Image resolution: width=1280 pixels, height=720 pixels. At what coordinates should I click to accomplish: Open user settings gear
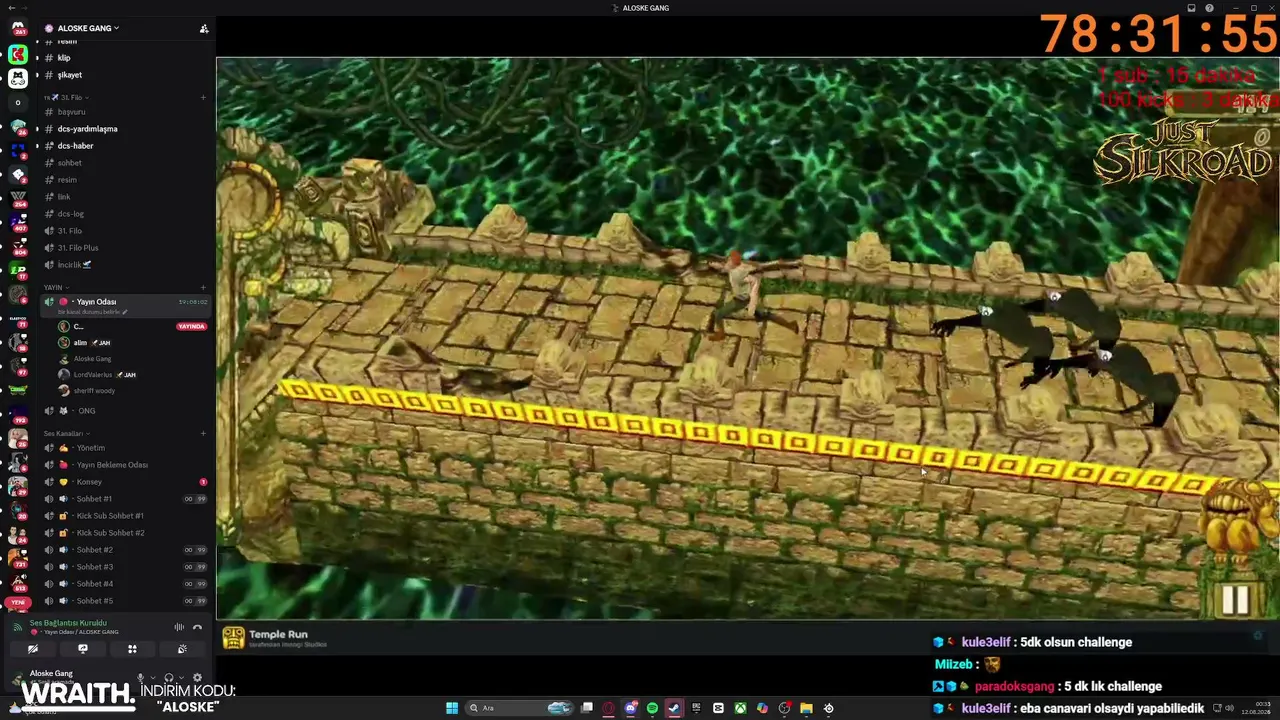point(197,678)
